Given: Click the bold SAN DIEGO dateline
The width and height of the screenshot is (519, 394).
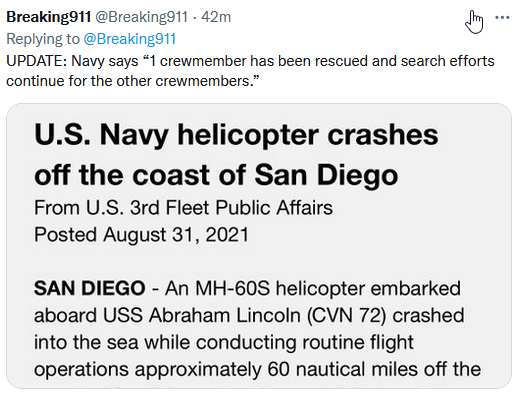Looking at the screenshot, I should [x=89, y=288].
